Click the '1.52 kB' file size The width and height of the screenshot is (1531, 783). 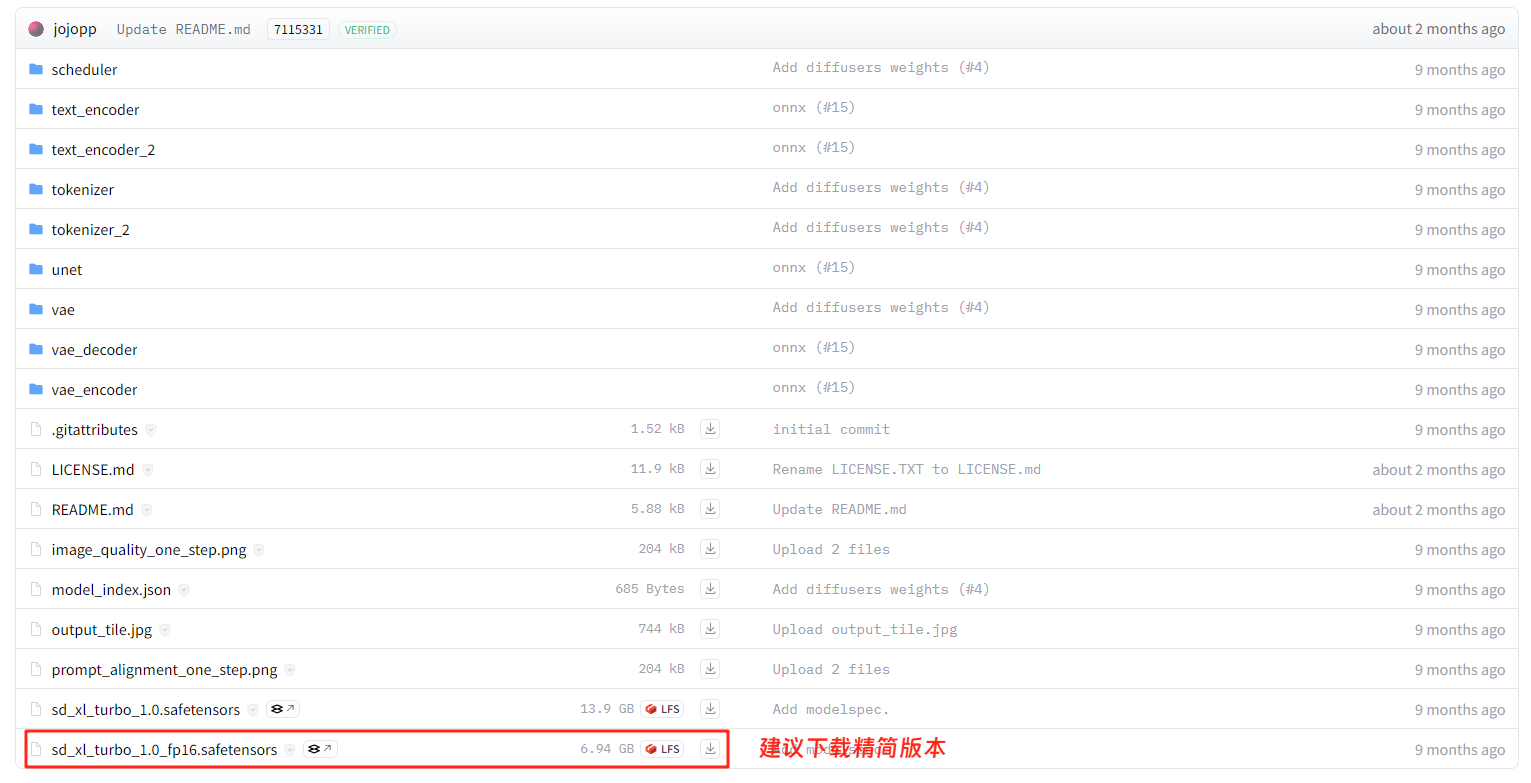657,429
